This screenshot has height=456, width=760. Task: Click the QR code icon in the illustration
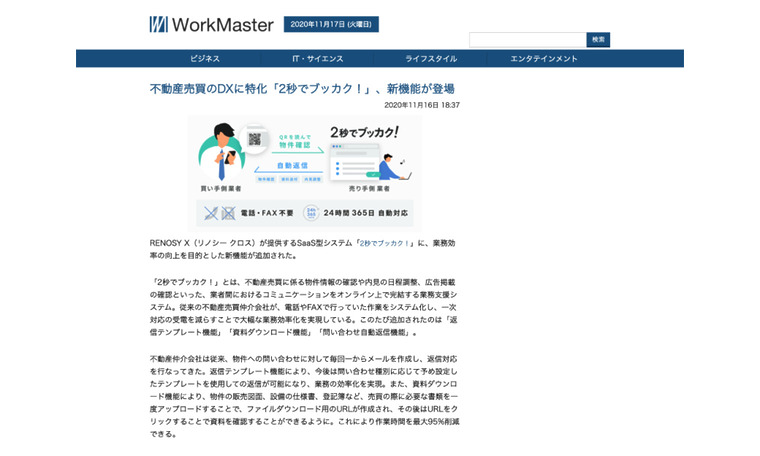[255, 139]
